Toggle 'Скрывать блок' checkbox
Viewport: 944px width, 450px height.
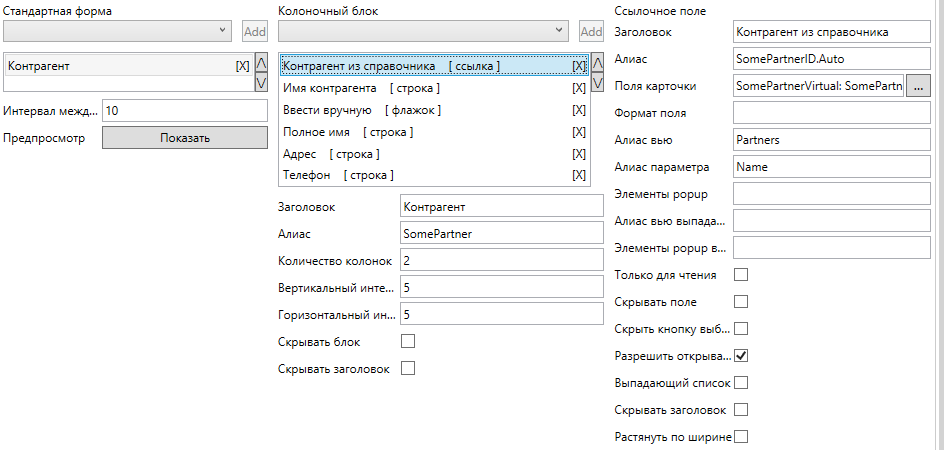(x=407, y=342)
